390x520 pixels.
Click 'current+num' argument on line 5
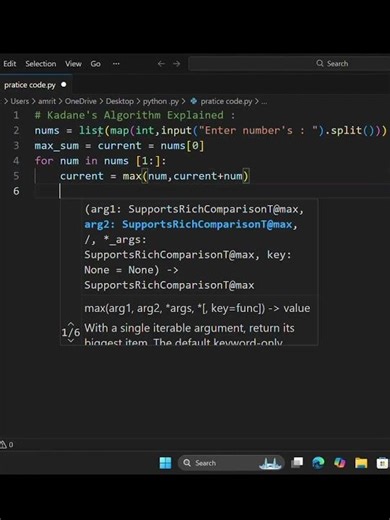point(208,176)
